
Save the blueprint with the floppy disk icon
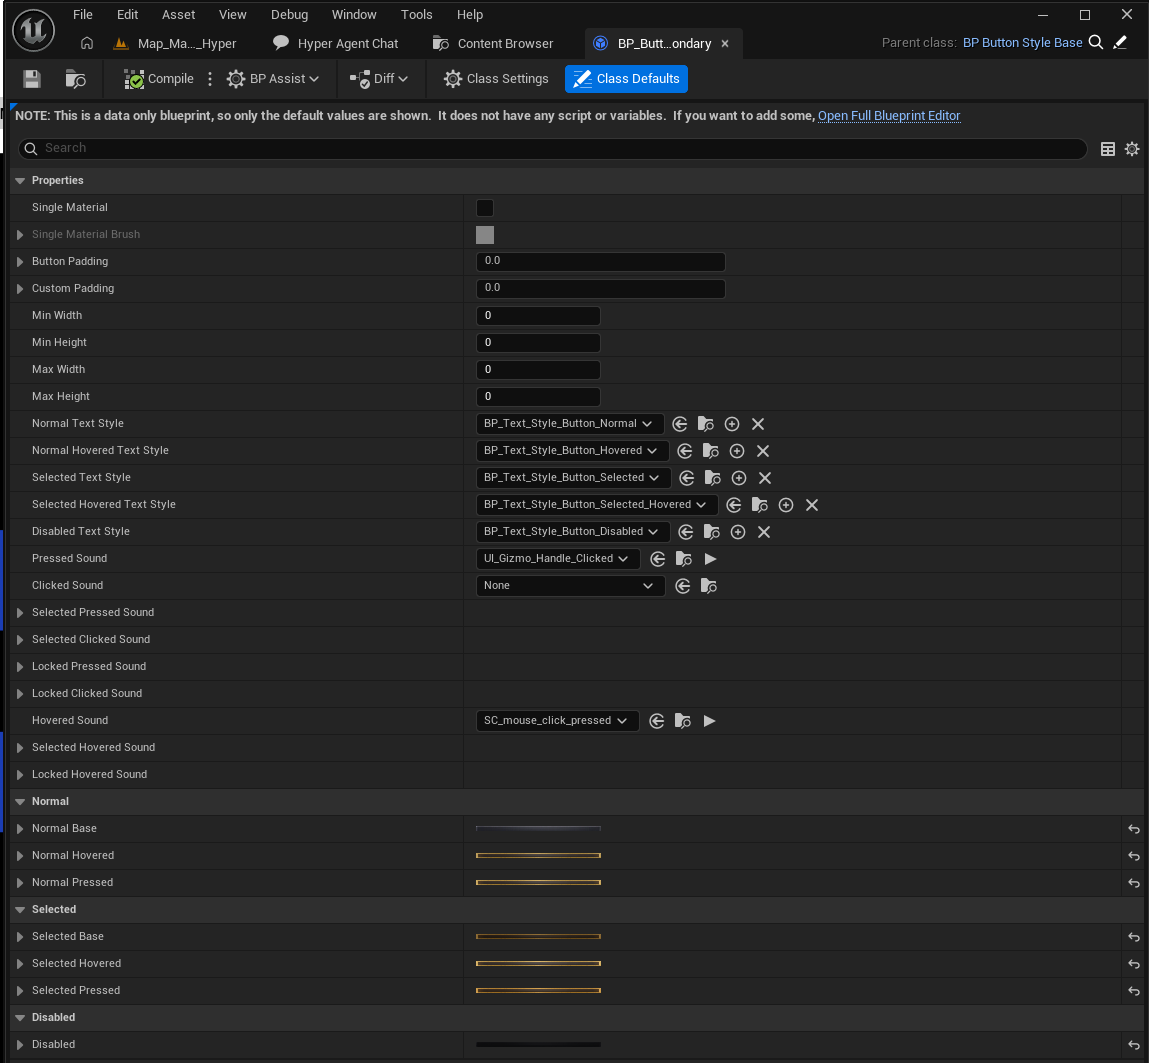coord(32,79)
